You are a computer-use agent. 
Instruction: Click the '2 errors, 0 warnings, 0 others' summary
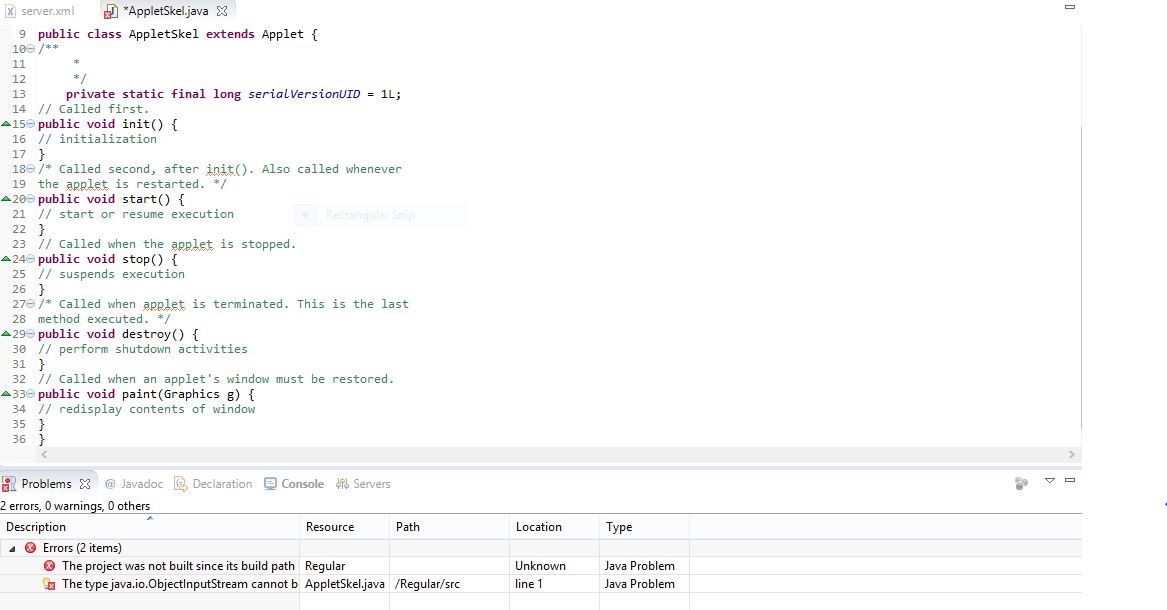[x=75, y=506]
